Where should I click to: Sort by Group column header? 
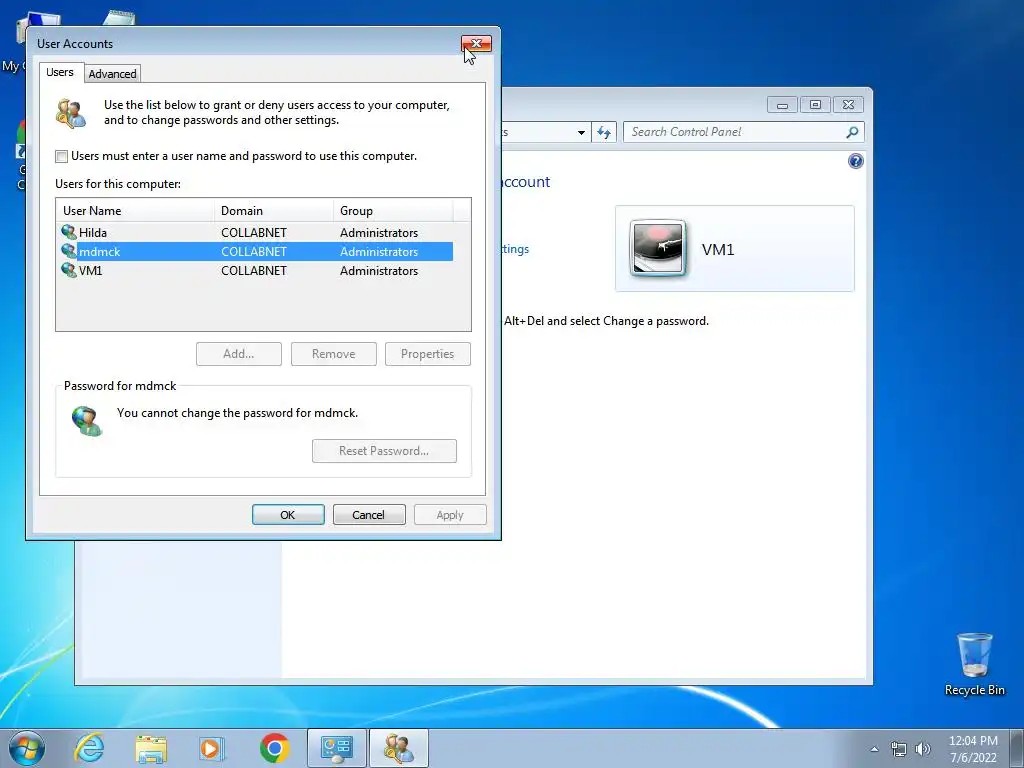(x=393, y=210)
